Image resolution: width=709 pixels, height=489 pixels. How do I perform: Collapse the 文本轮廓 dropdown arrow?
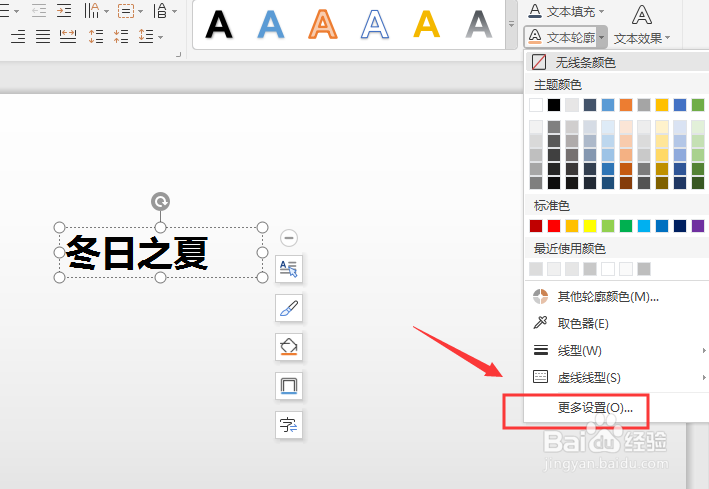pyautogui.click(x=602, y=38)
